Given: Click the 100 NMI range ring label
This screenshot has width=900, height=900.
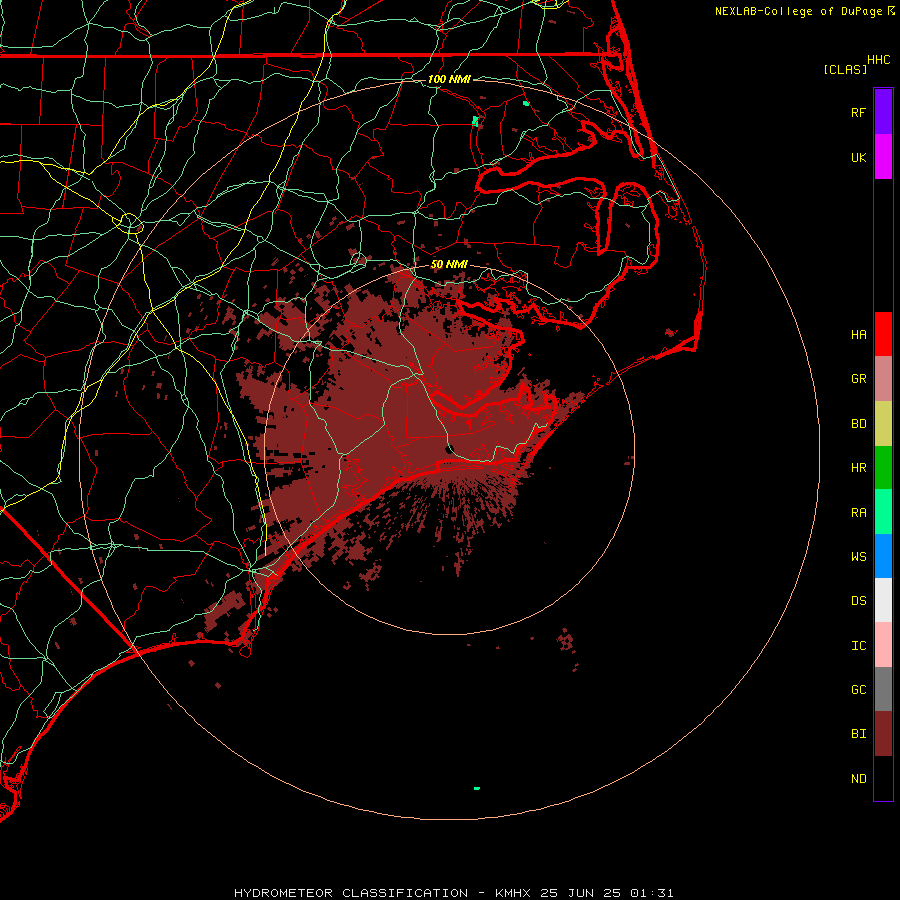Looking at the screenshot, I should point(449,79).
